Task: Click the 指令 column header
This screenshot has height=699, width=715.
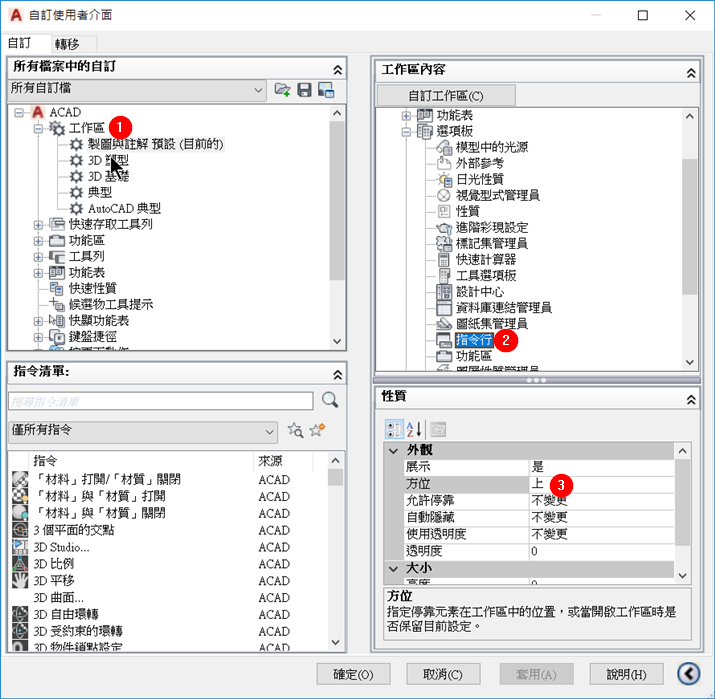Action: [x=140, y=461]
